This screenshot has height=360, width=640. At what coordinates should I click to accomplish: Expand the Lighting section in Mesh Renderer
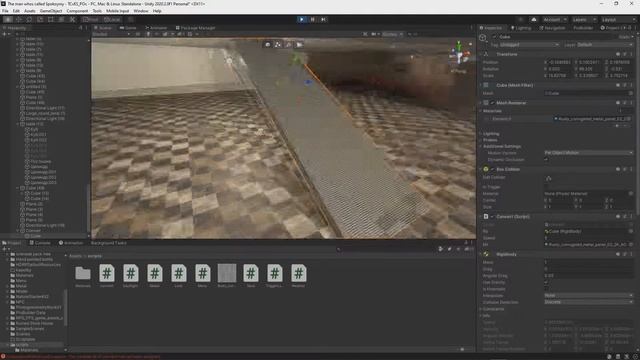(481, 134)
